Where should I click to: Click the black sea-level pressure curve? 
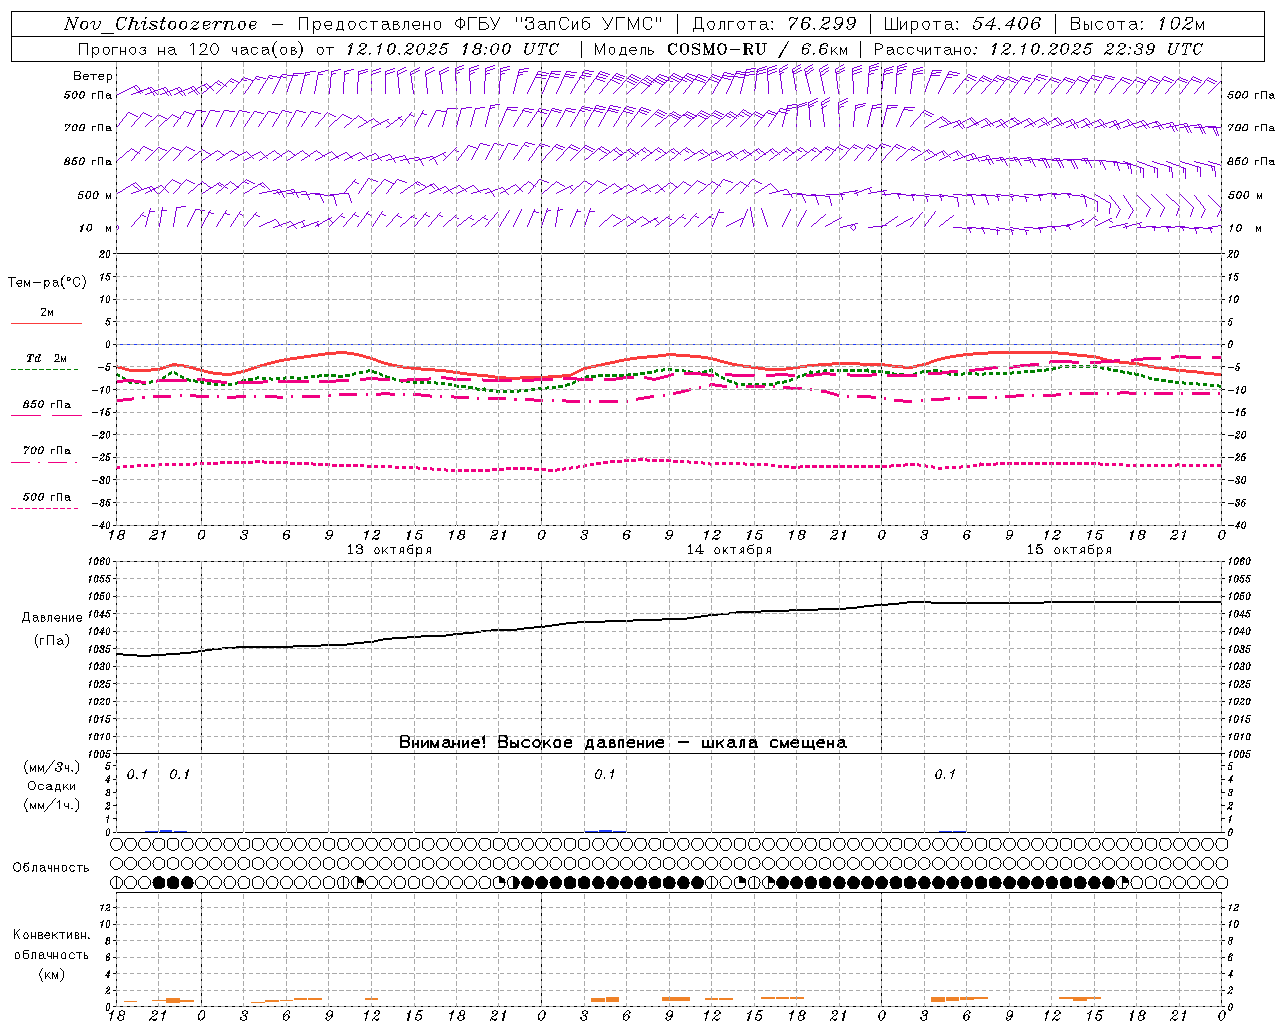click(x=670, y=620)
